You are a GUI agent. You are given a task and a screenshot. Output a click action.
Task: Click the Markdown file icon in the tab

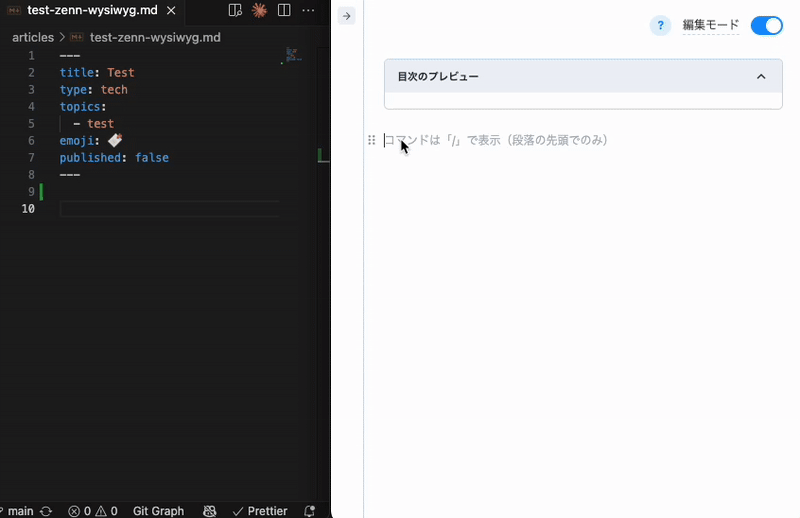point(14,10)
